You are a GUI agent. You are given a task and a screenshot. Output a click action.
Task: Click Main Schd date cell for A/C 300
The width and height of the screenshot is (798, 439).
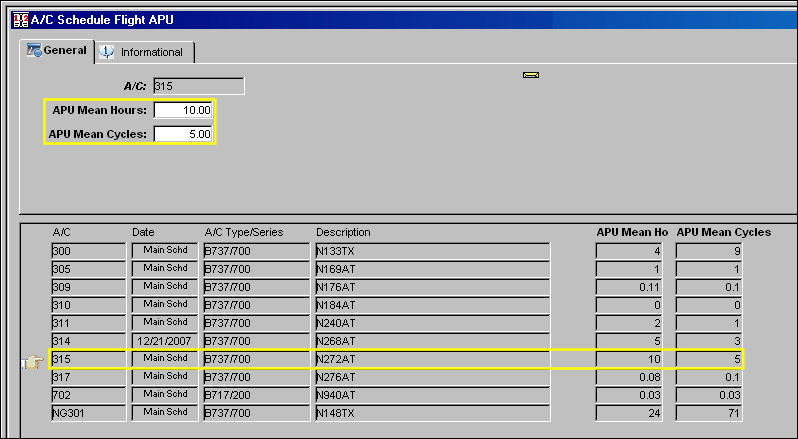(165, 251)
